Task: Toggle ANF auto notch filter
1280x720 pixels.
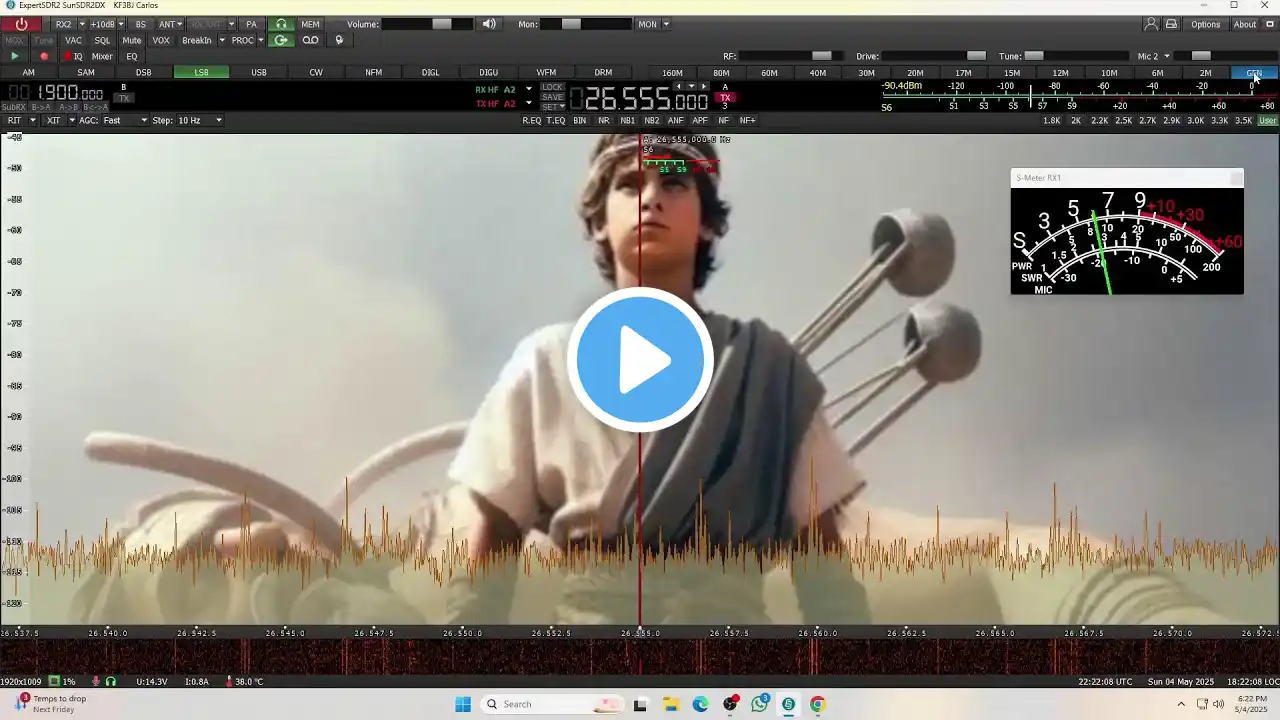Action: (676, 120)
